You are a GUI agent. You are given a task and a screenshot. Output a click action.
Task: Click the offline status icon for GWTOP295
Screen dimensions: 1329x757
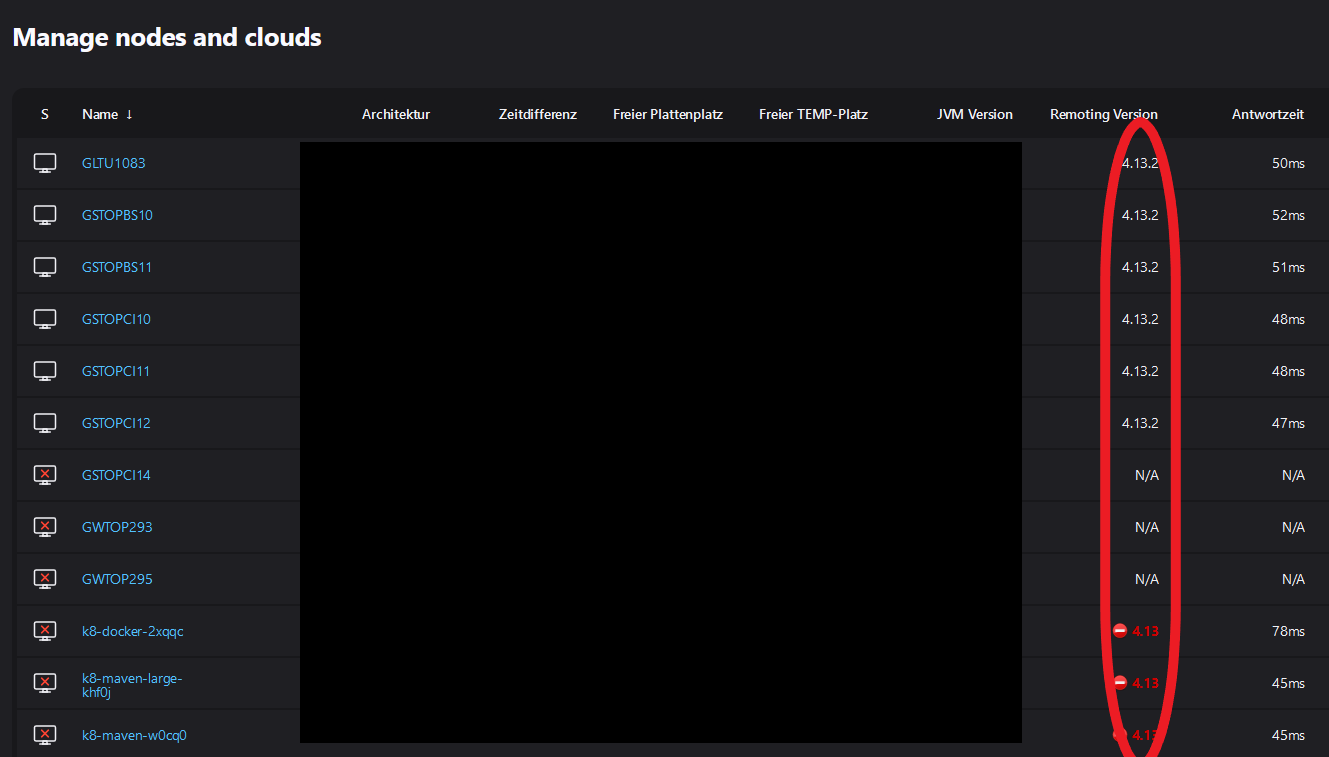pyautogui.click(x=45, y=579)
